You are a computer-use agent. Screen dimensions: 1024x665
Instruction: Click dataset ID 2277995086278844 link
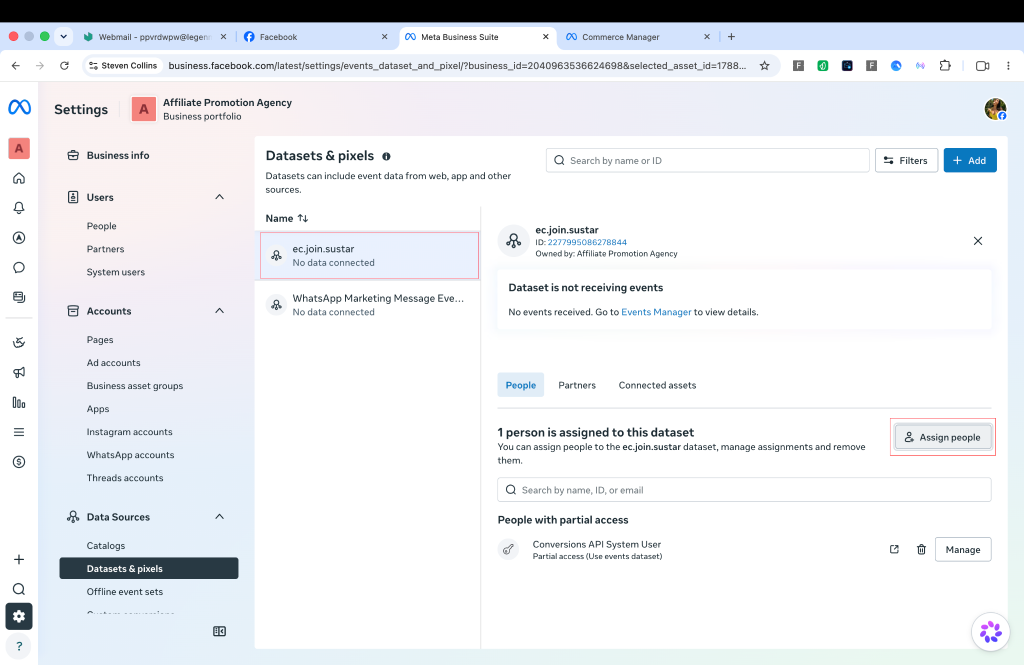pyautogui.click(x=586, y=242)
